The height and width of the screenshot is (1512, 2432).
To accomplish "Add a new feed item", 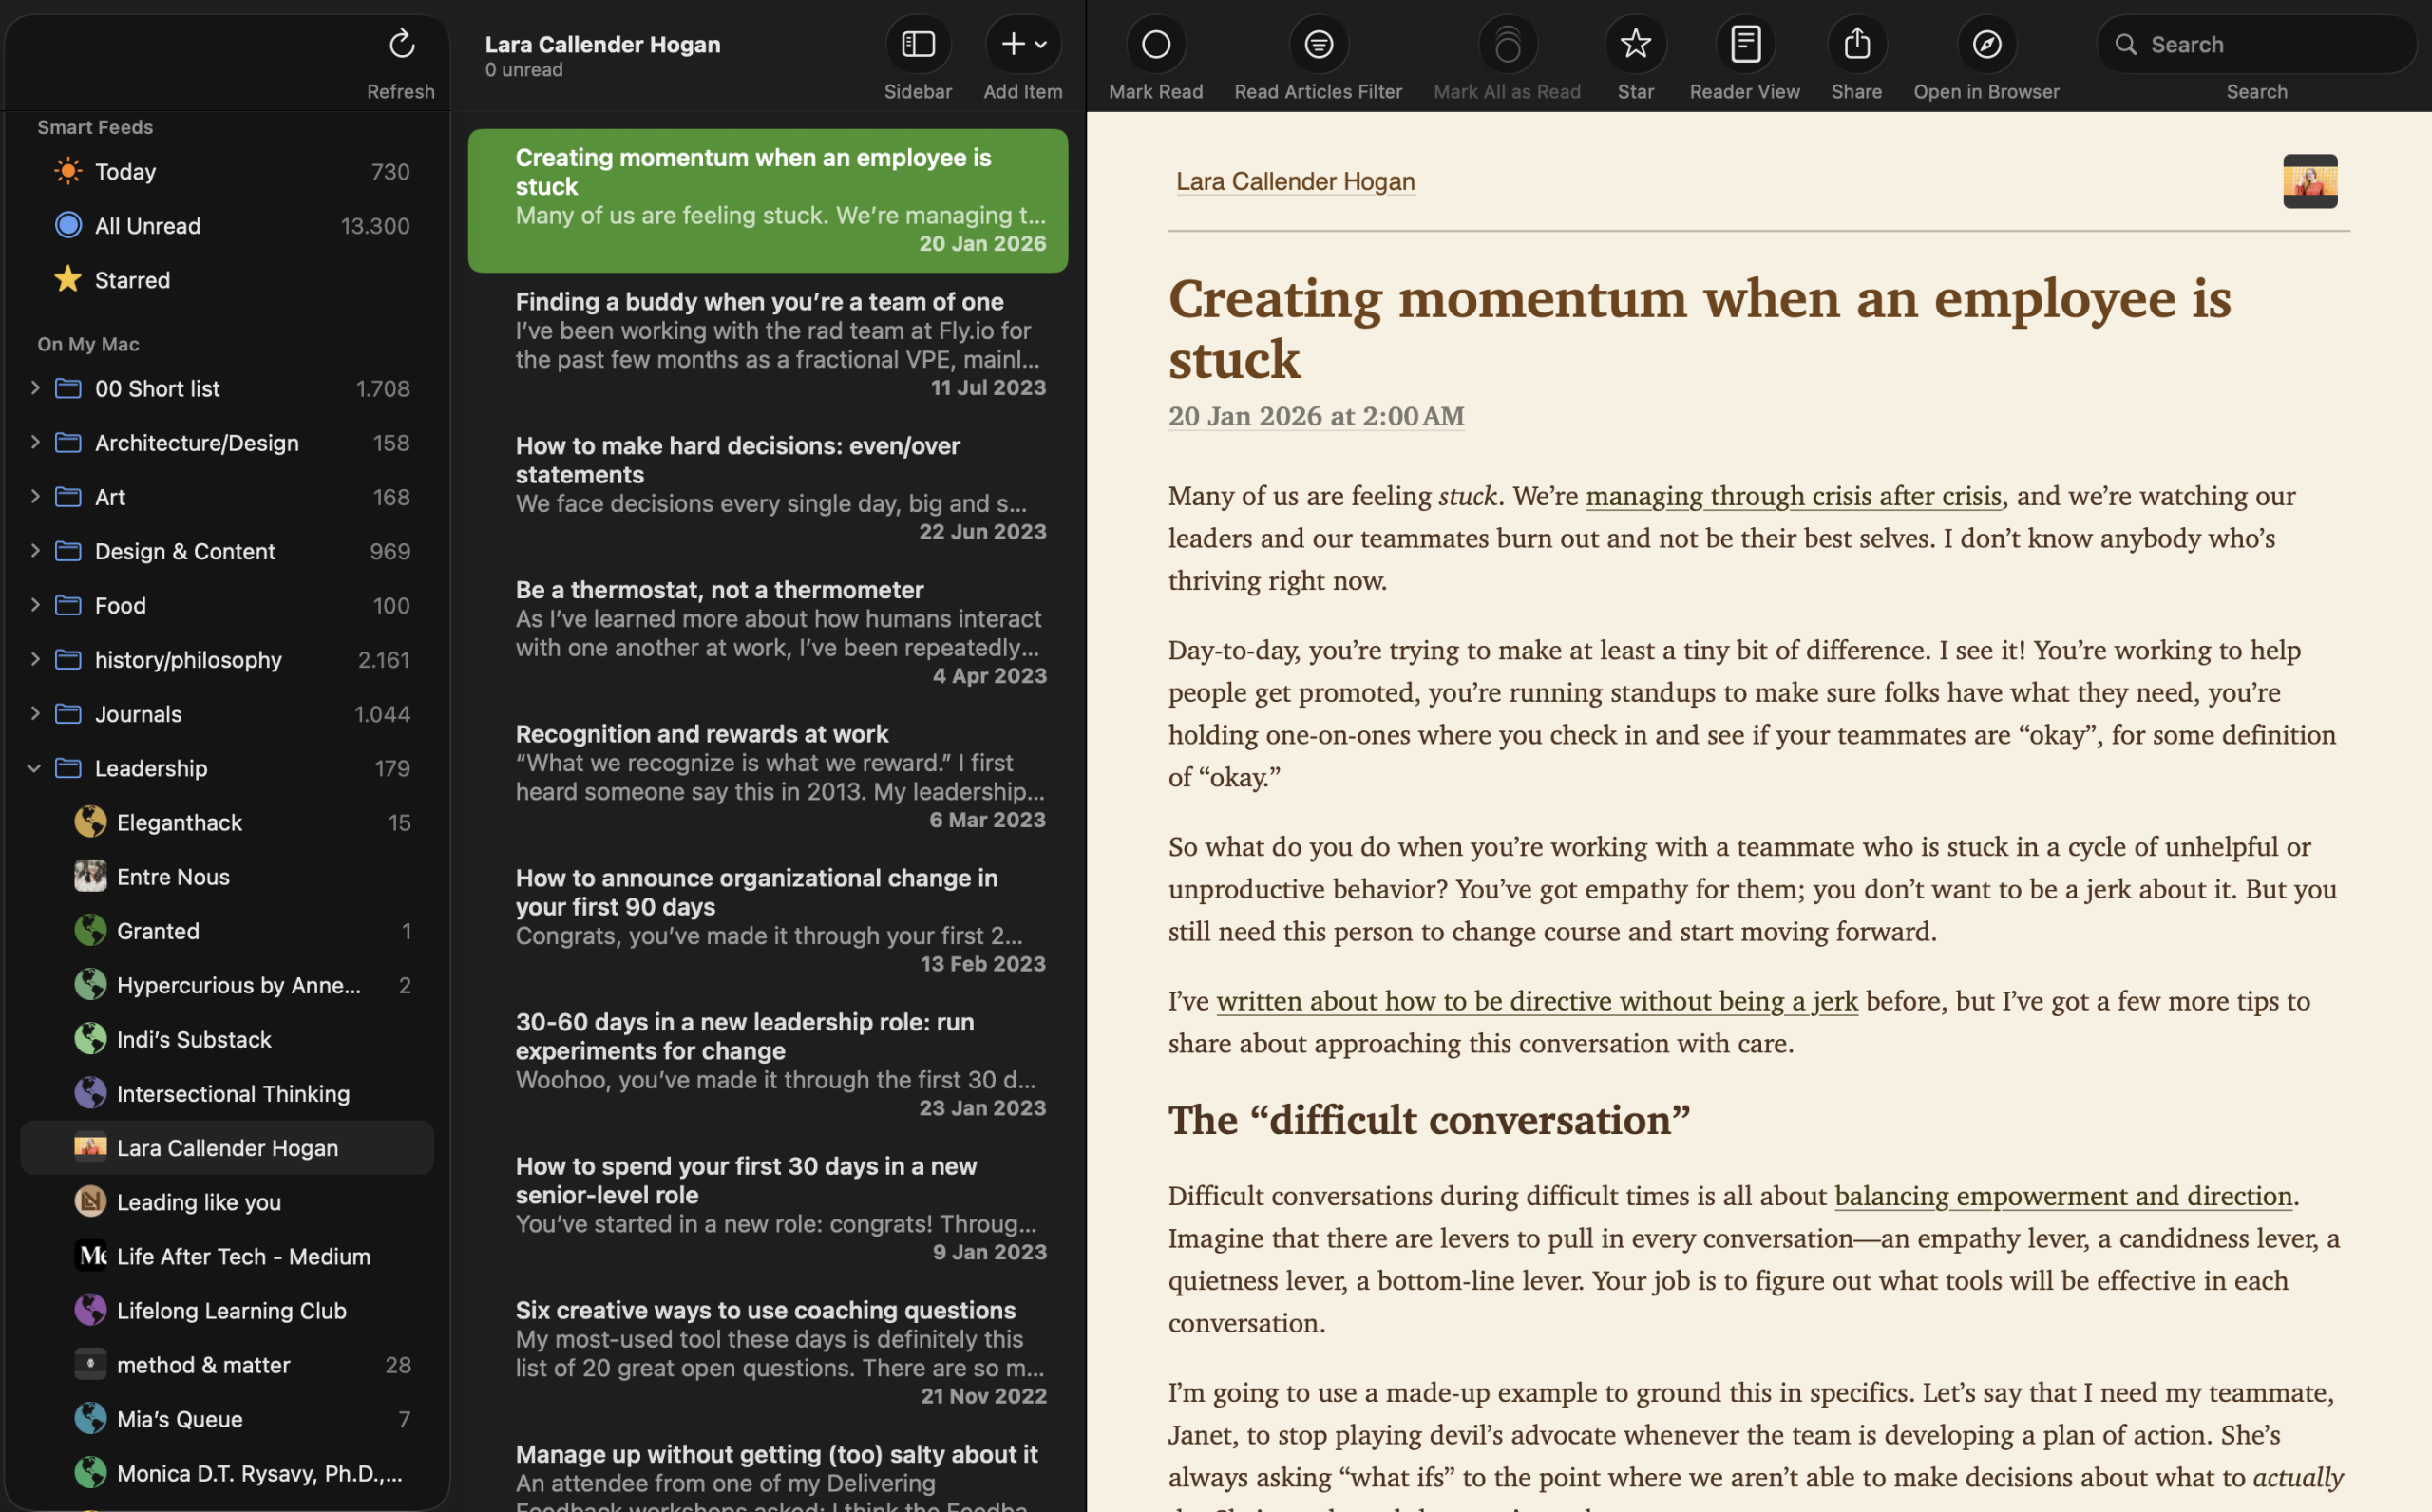I will click(x=1013, y=44).
